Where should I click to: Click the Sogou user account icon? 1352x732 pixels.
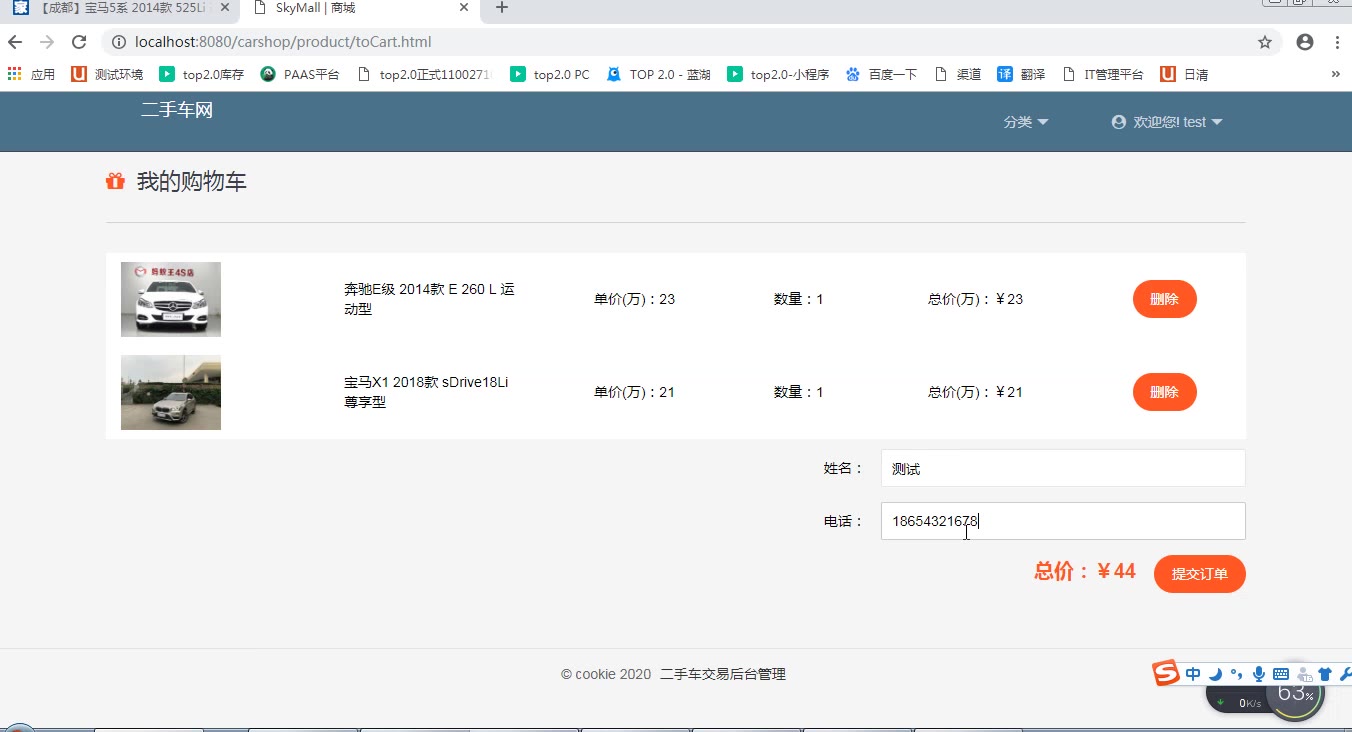[x=1304, y=674]
